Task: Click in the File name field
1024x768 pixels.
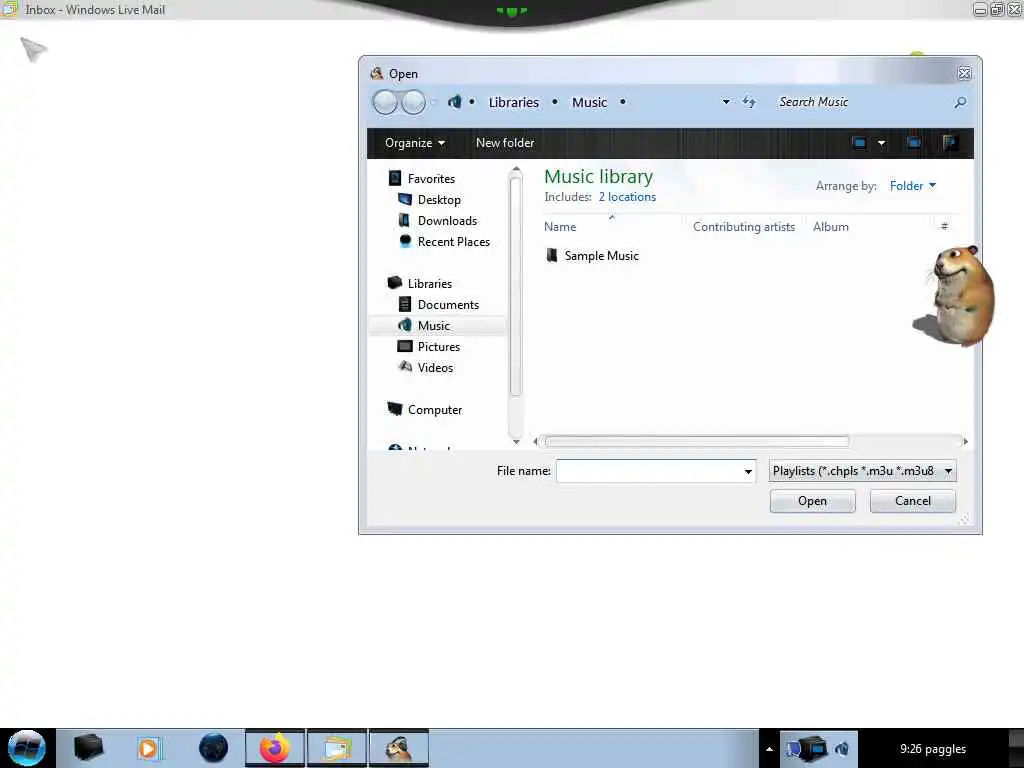Action: (649, 471)
